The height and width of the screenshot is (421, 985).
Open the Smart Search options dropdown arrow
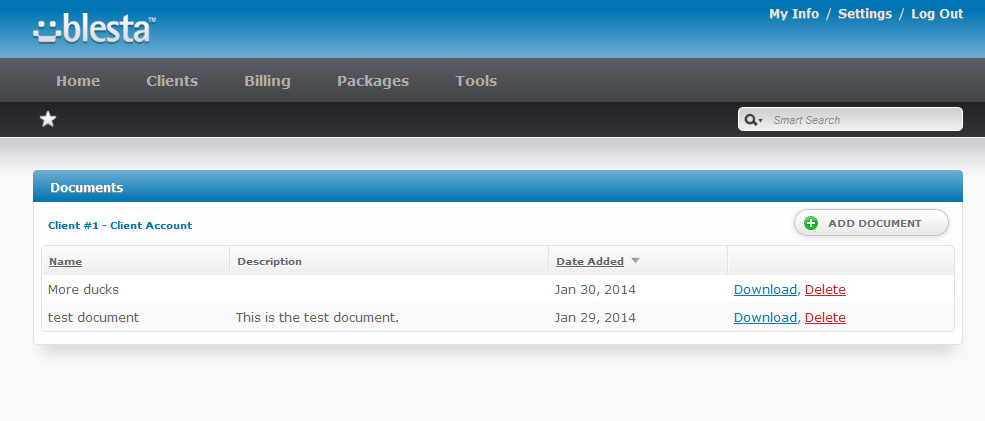[x=760, y=121]
